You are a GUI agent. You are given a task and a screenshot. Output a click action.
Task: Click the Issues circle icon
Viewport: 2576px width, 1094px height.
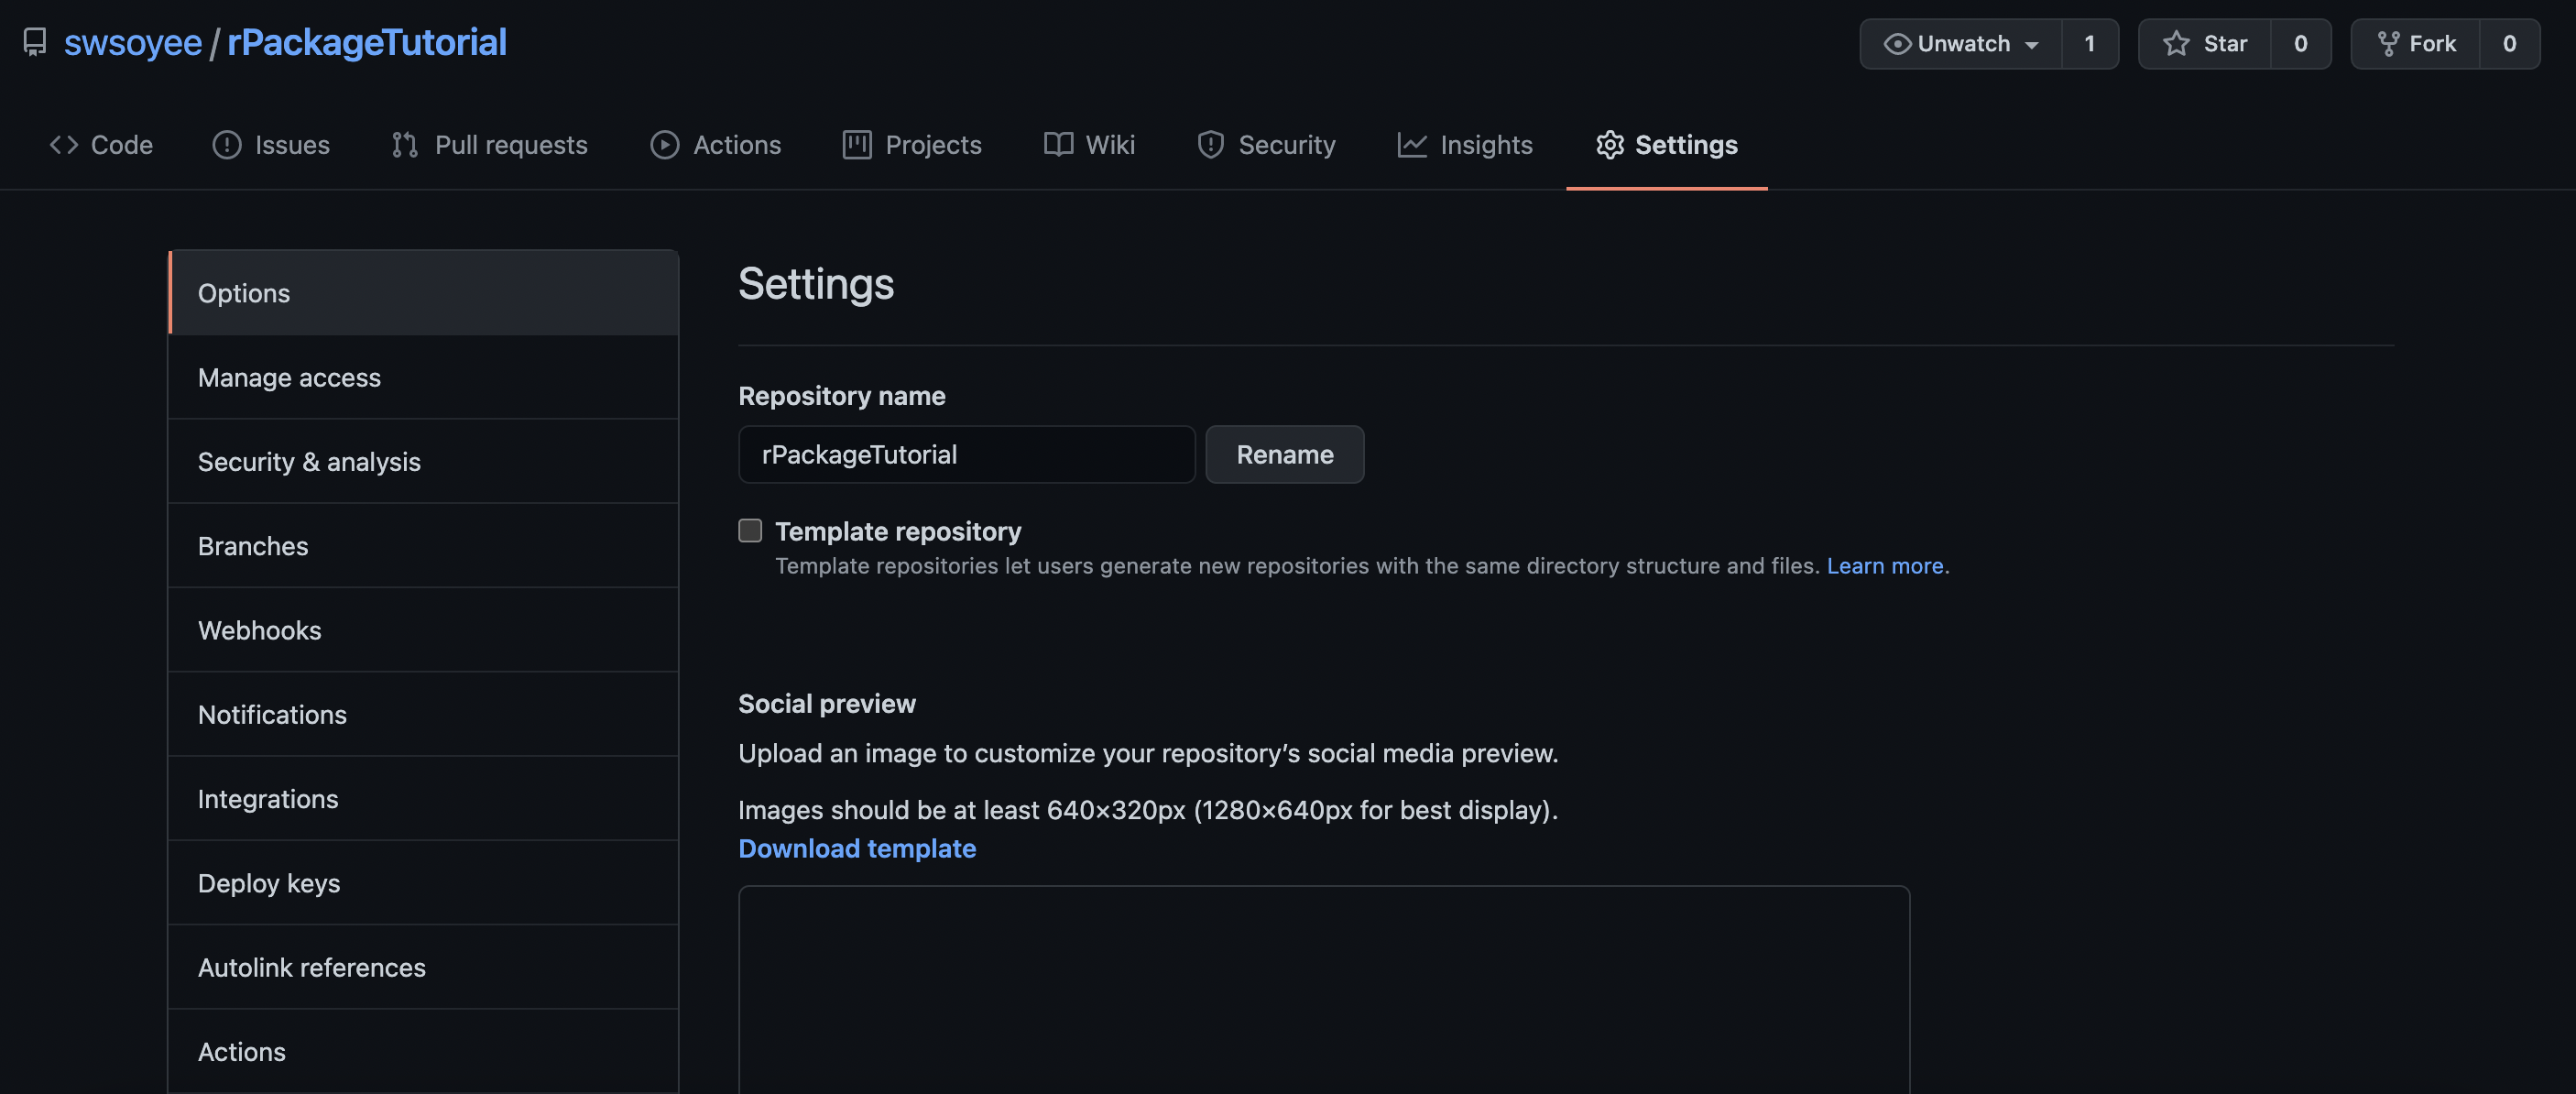click(227, 145)
